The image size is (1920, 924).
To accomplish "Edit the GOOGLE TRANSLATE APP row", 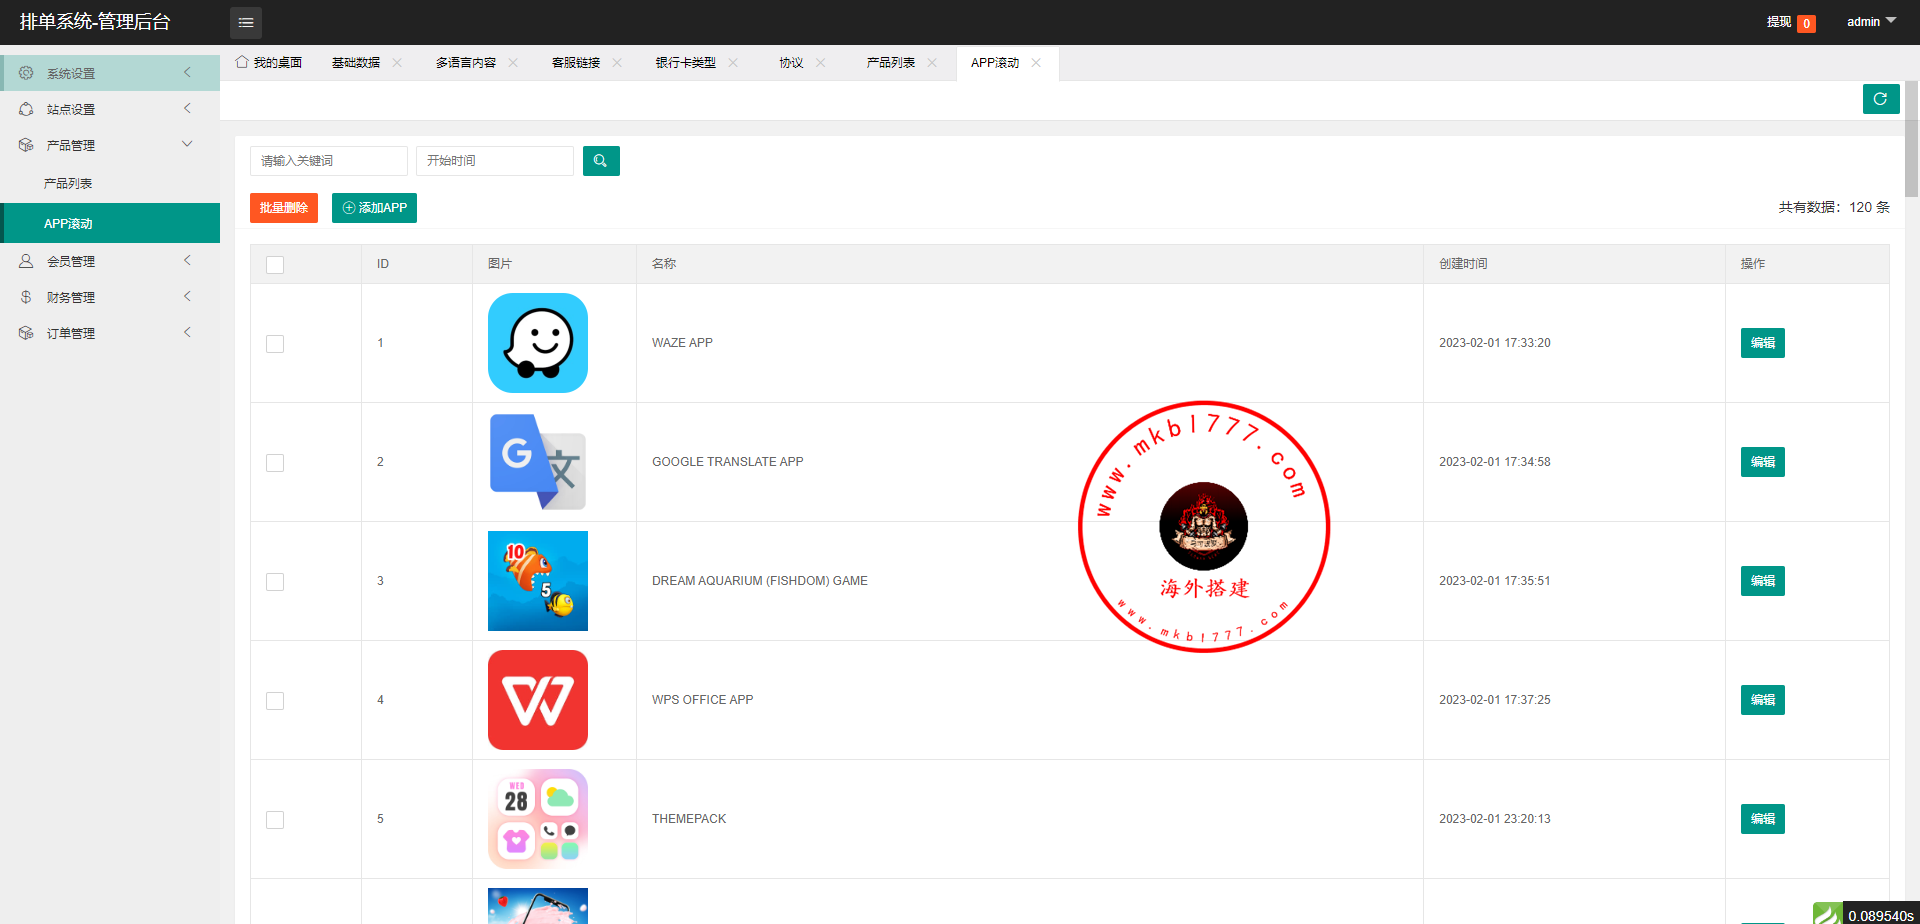I will coord(1763,462).
